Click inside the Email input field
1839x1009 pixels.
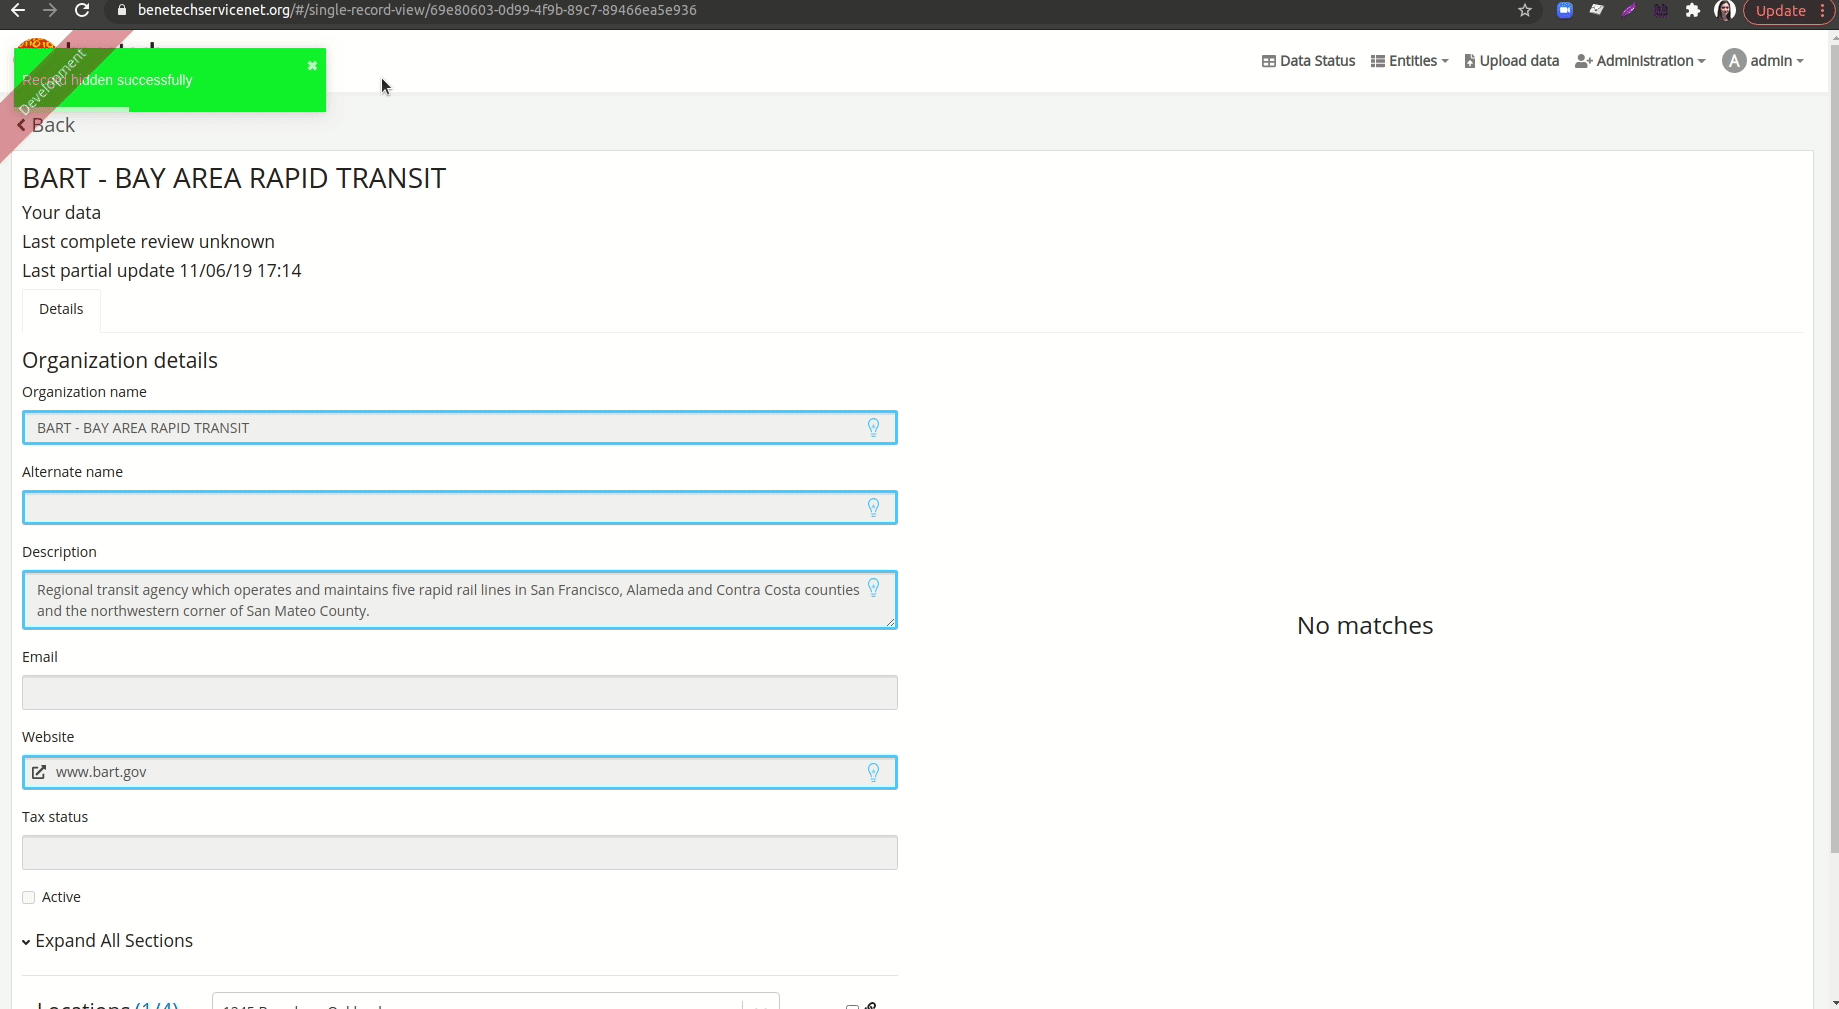(459, 692)
